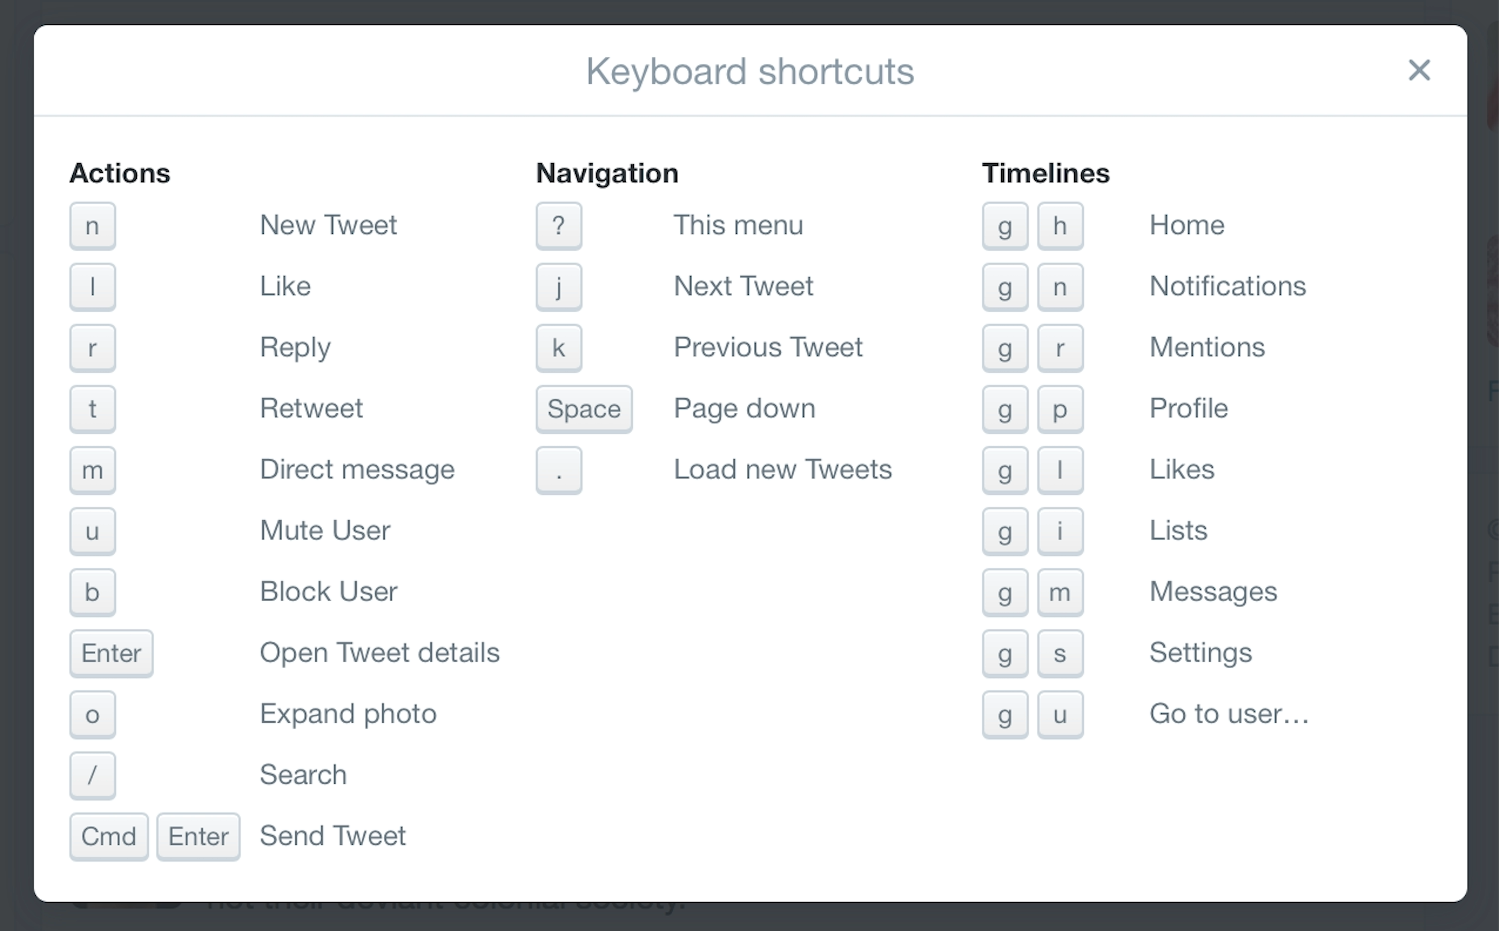
Task: Click the '?' This menu keycap
Action: tap(558, 226)
